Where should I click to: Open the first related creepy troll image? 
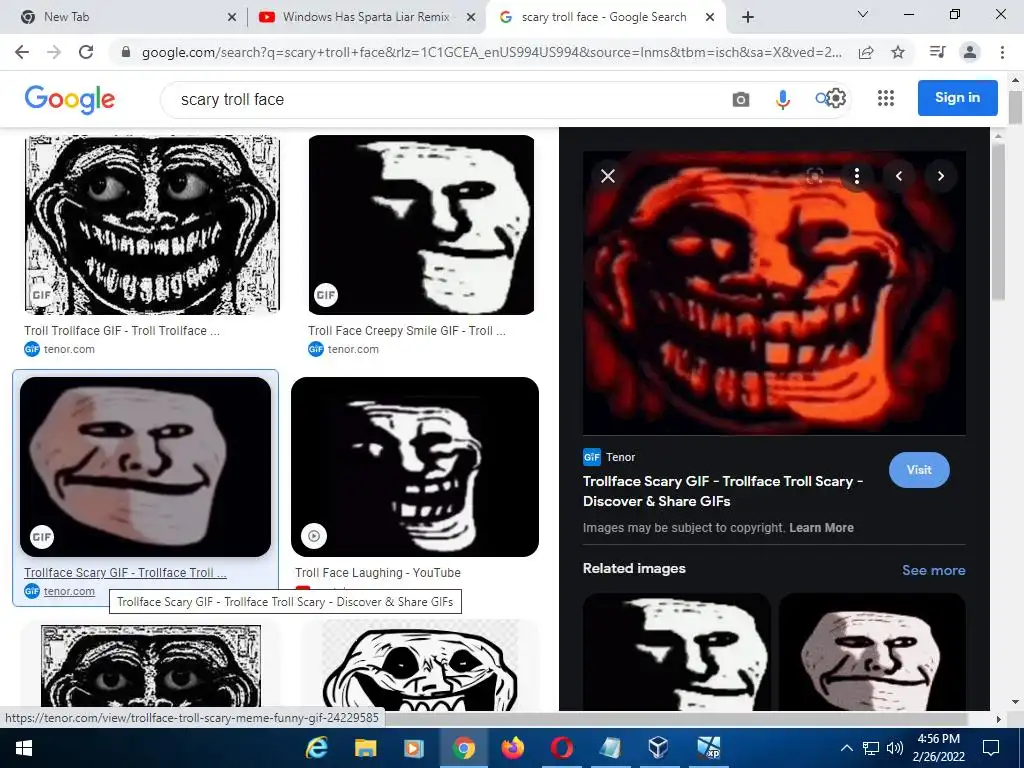pos(677,652)
